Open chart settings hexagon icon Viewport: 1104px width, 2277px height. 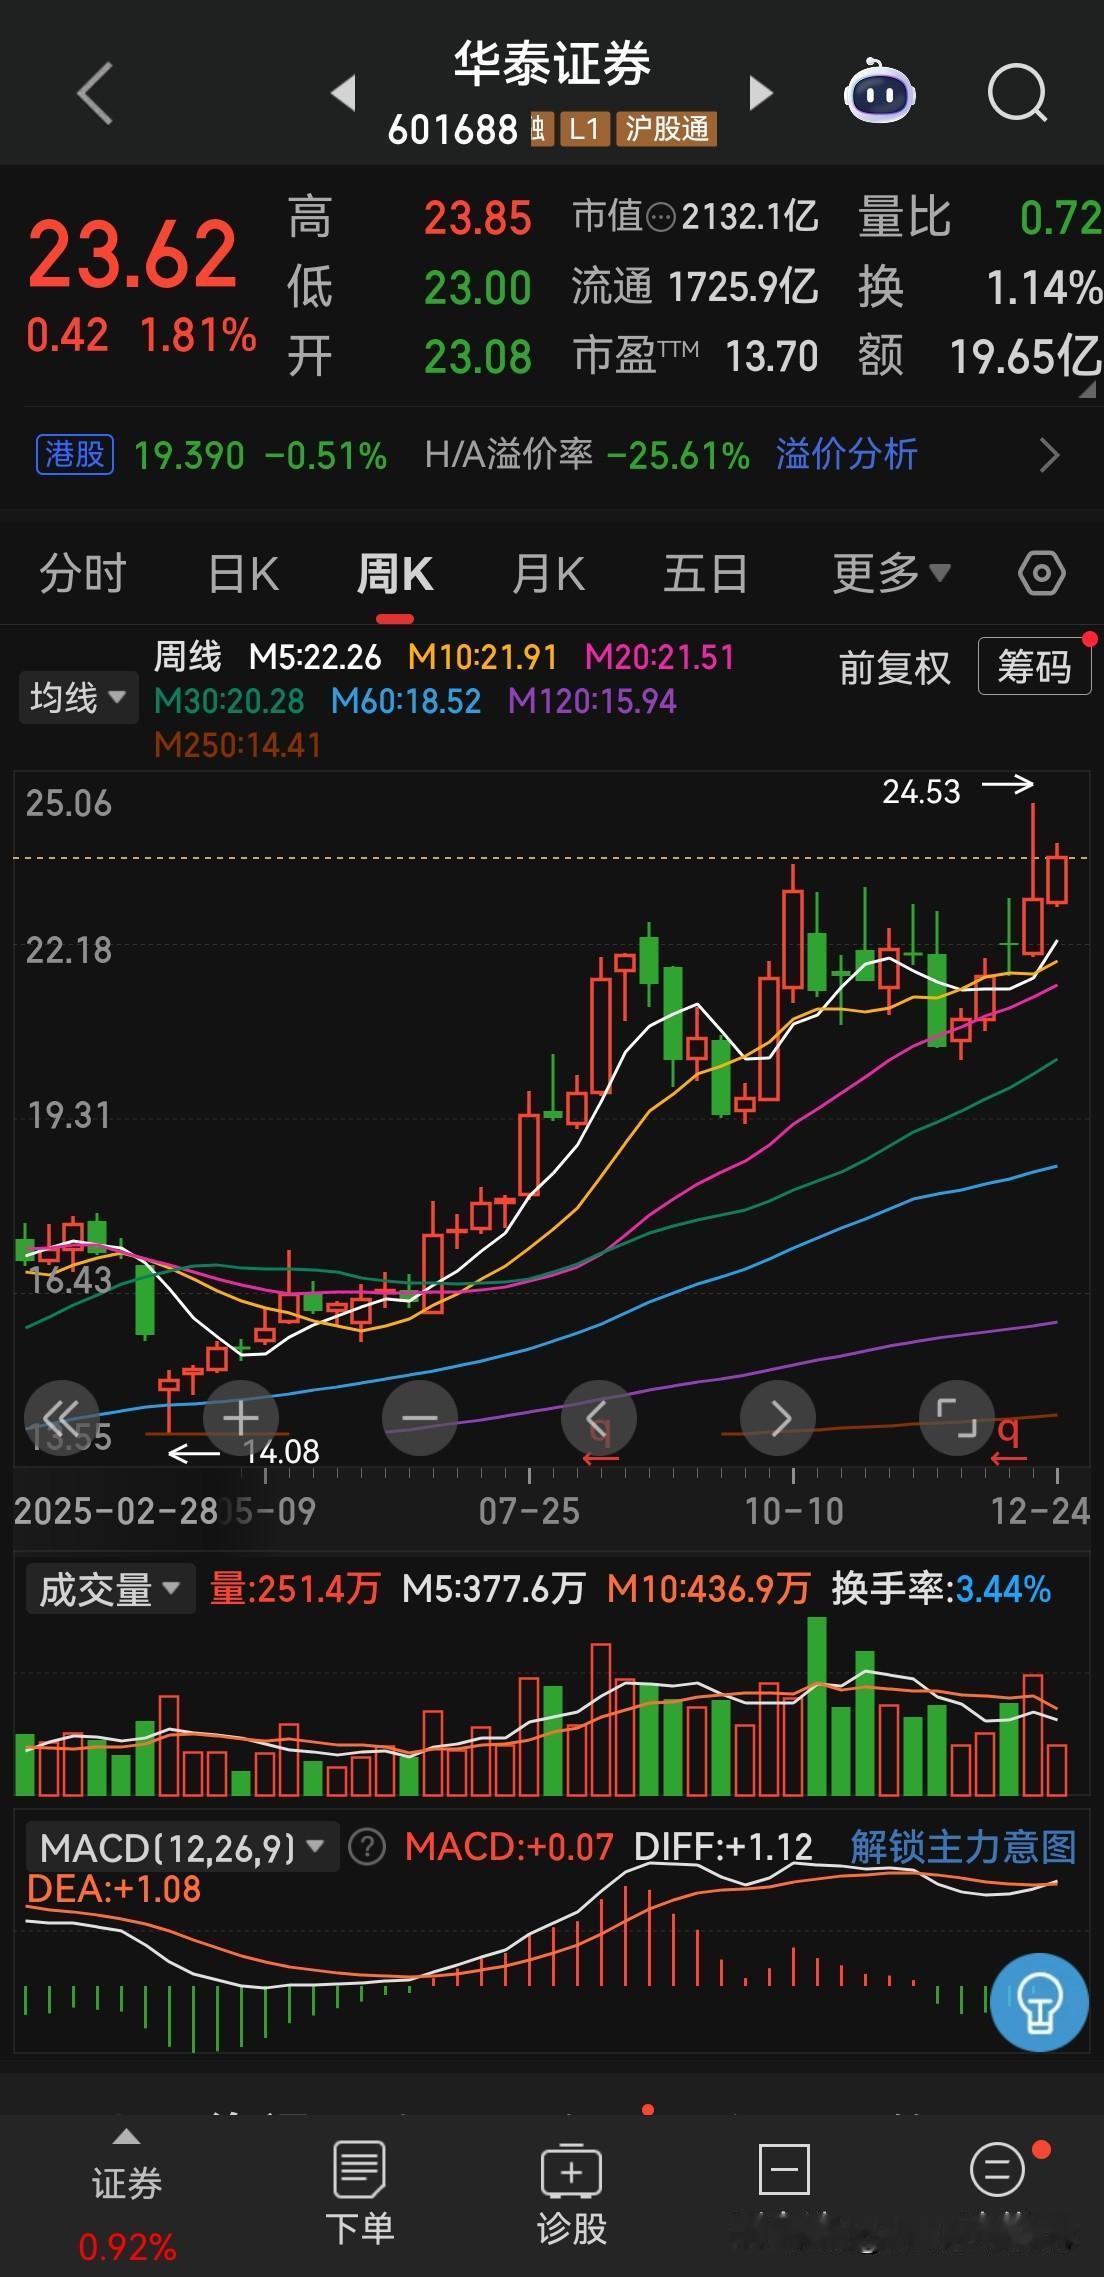coord(1041,574)
